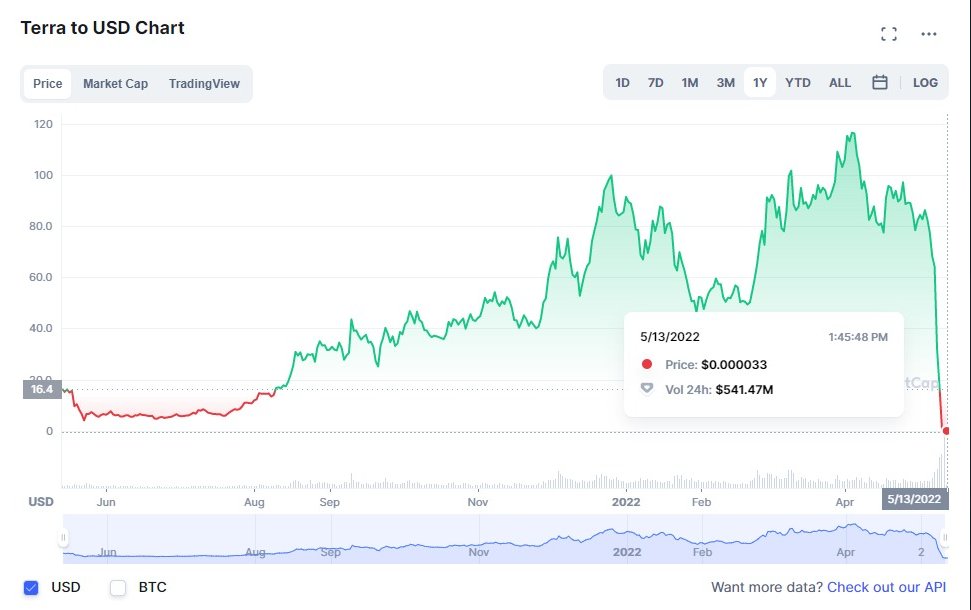The image size is (971, 610).
Task: Toggle the LOG scale button
Action: pos(925,82)
